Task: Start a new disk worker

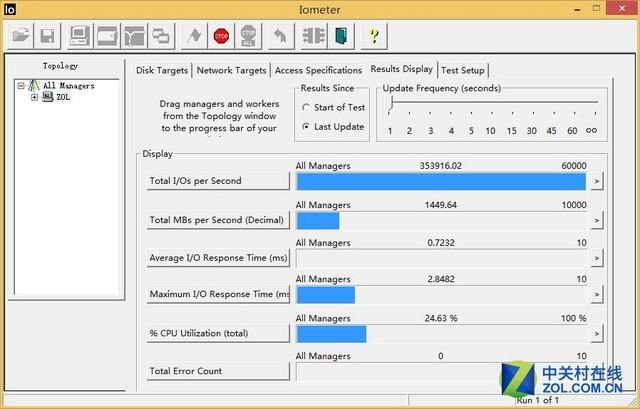Action: (x=107, y=36)
